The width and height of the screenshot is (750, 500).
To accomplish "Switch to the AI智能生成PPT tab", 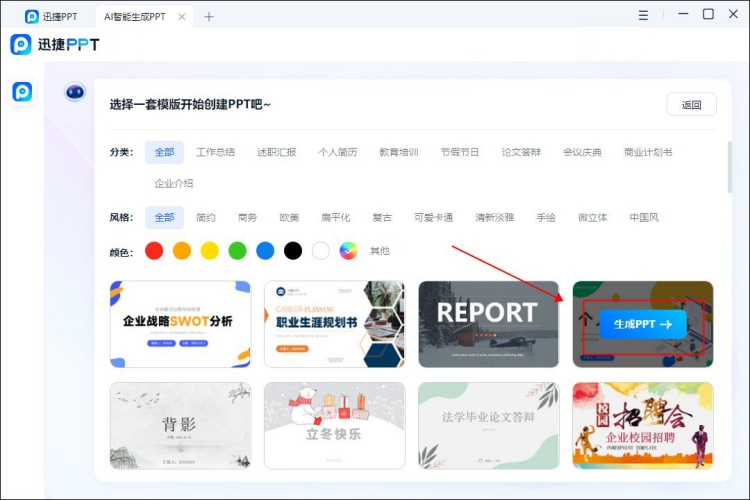I will [135, 17].
